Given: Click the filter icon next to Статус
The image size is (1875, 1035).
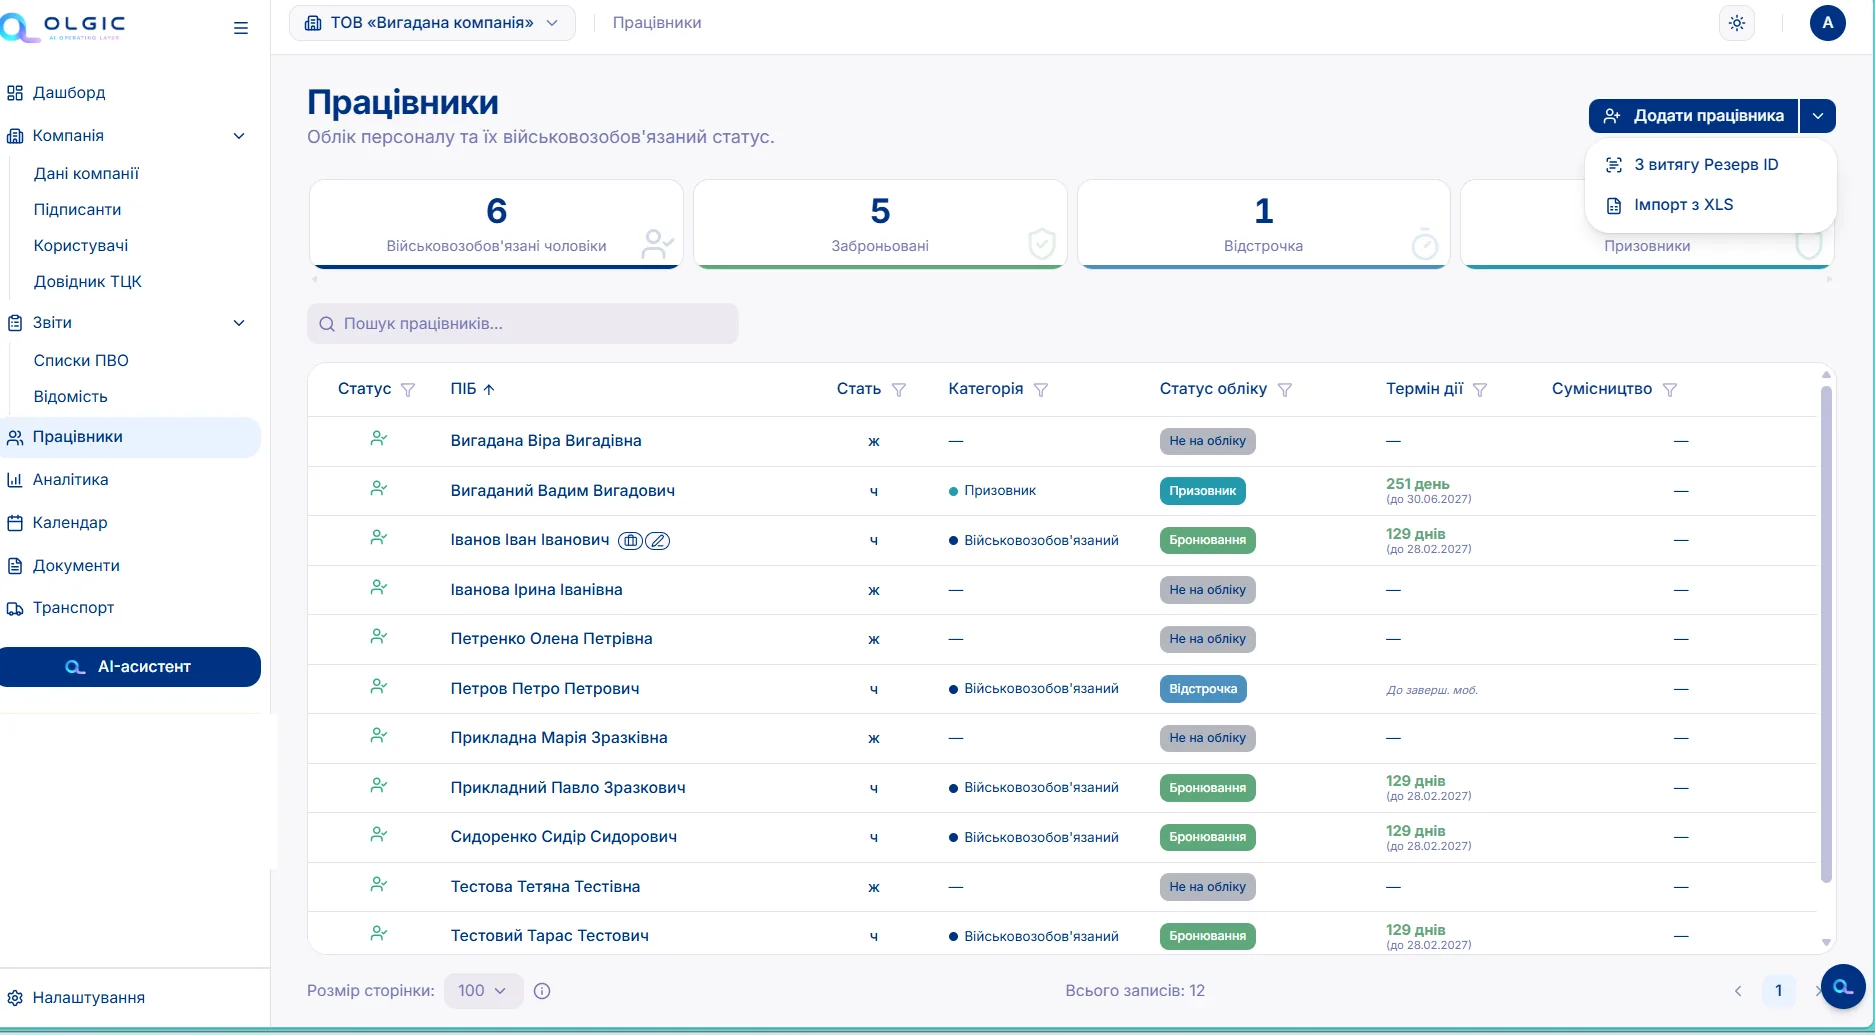Looking at the screenshot, I should (408, 390).
